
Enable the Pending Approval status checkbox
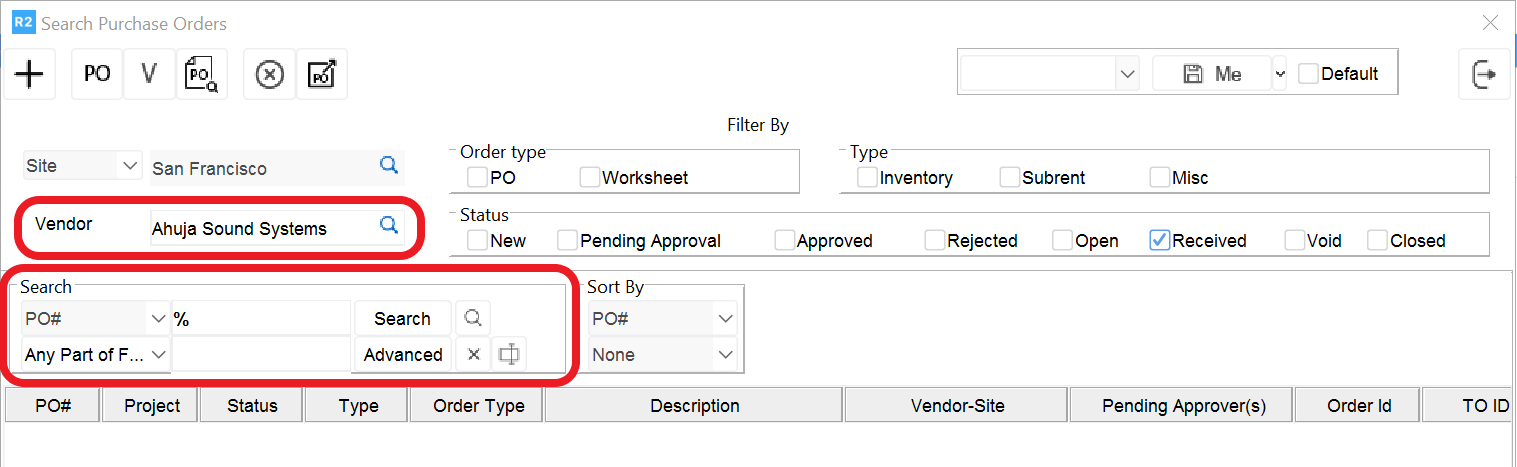(x=568, y=240)
